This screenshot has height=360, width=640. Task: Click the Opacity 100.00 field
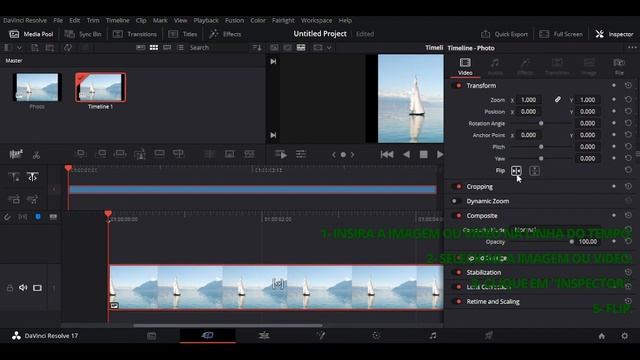[x=588, y=242]
